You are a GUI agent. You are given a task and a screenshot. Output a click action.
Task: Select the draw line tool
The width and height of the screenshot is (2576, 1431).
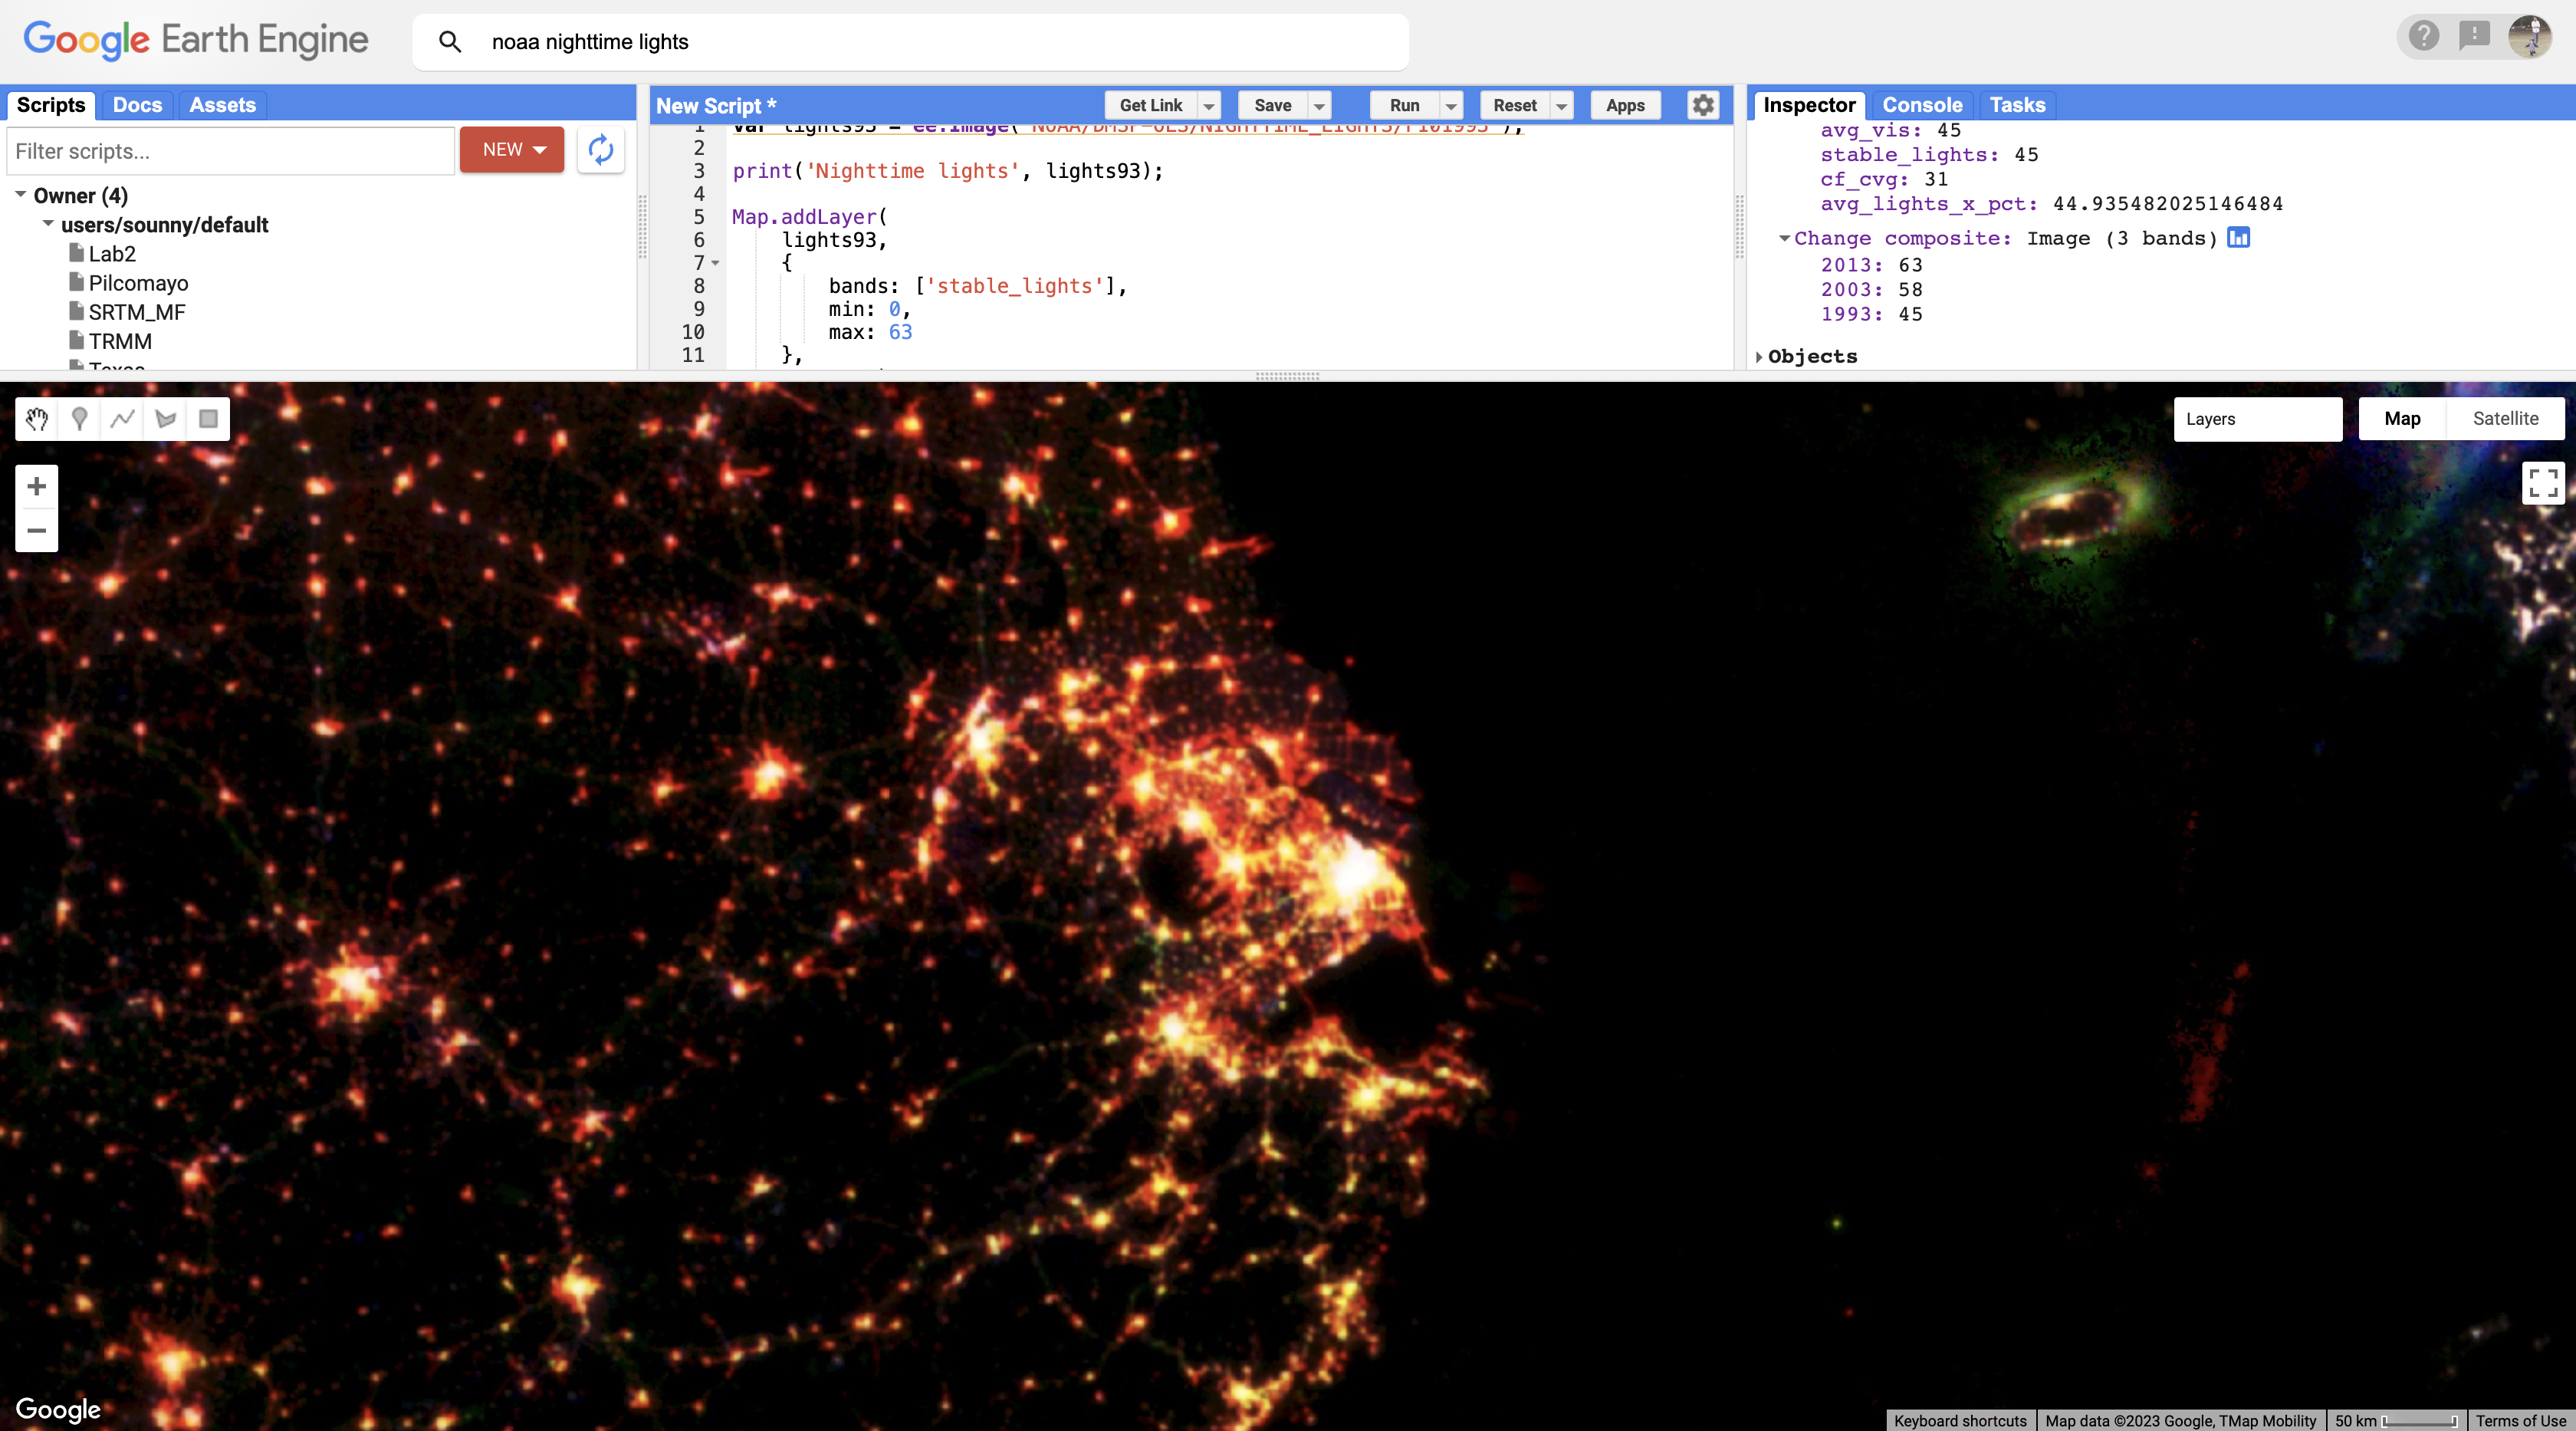click(x=123, y=419)
